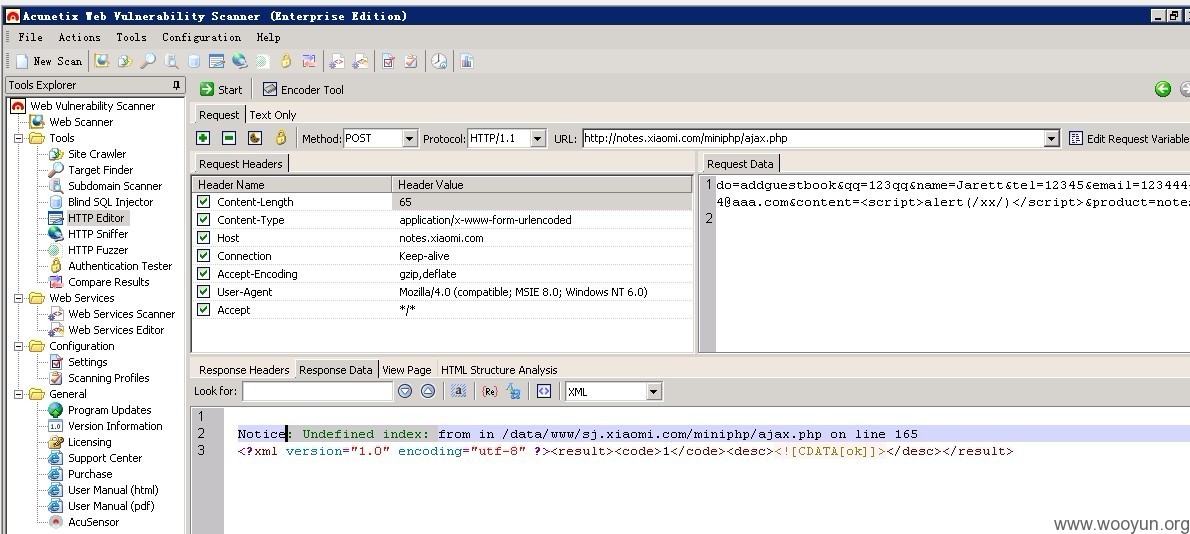Open Scanning Profiles in the tree
The image size is (1190, 534).
(x=109, y=378)
